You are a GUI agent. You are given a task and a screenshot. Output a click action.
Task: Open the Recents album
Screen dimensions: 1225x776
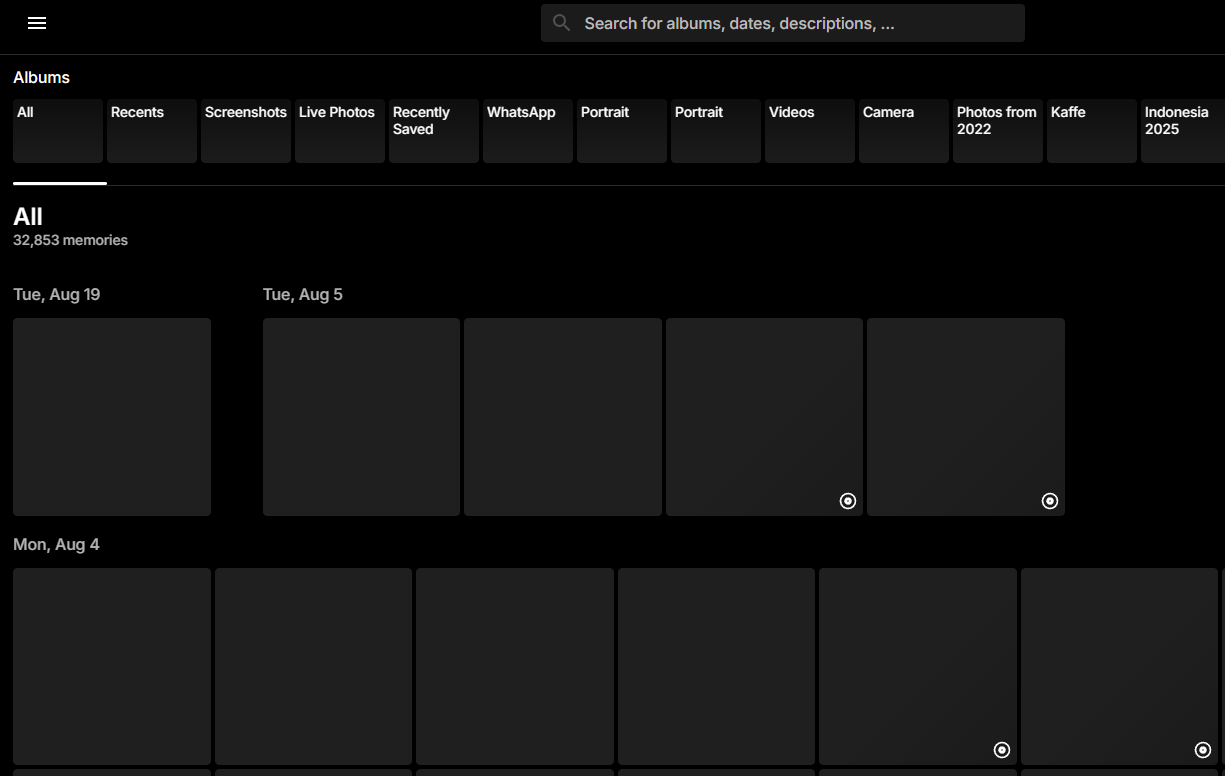(x=152, y=131)
